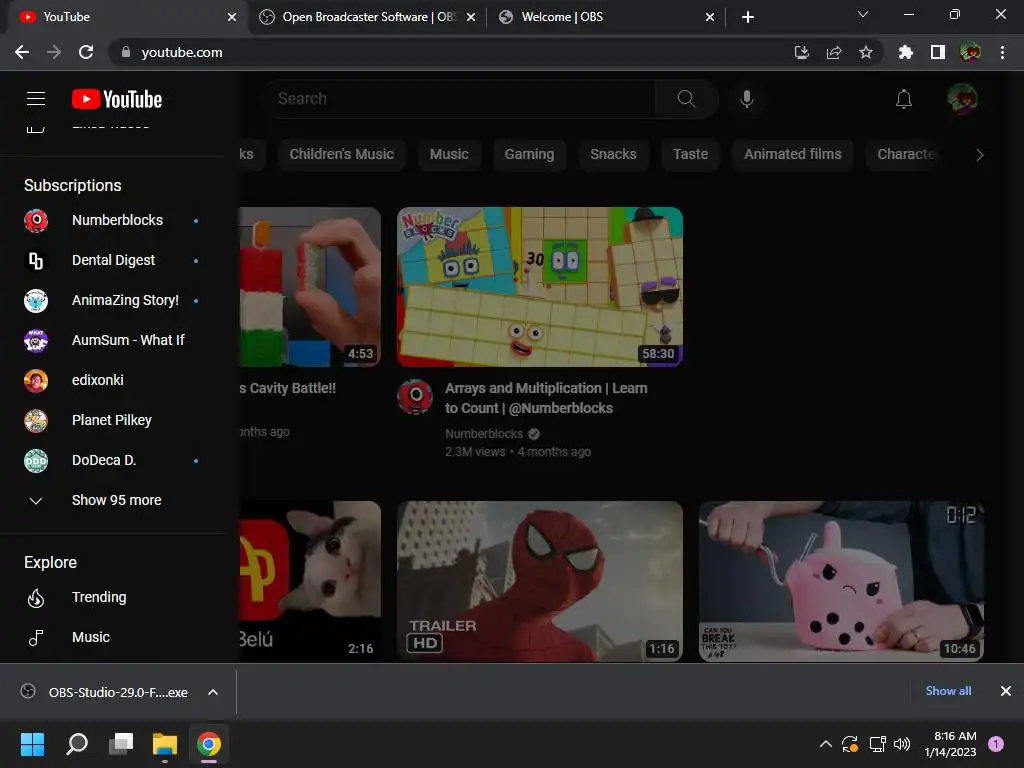1024x768 pixels.
Task: Click DoDeca D. channel avatar
Action: point(36,460)
